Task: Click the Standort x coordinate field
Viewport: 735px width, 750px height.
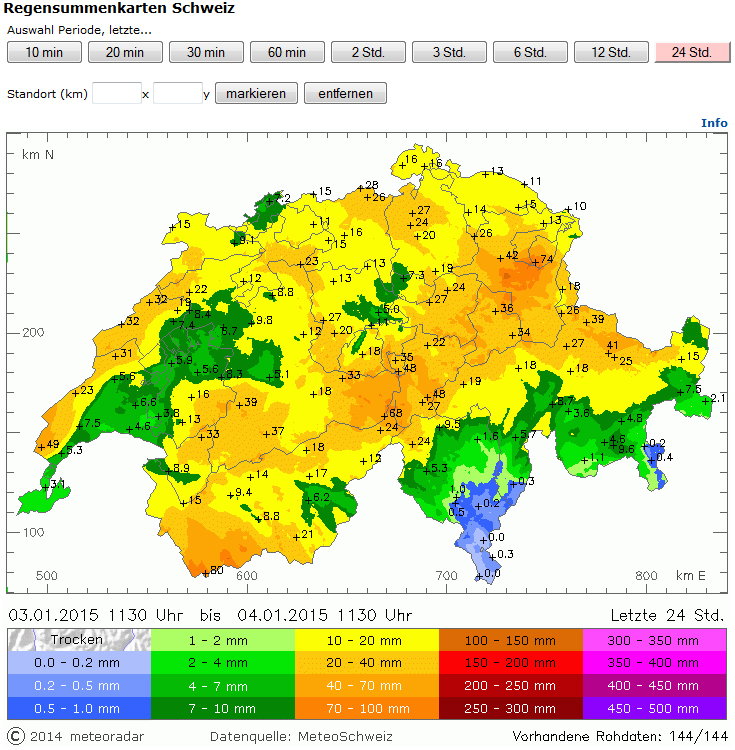Action: [x=117, y=93]
